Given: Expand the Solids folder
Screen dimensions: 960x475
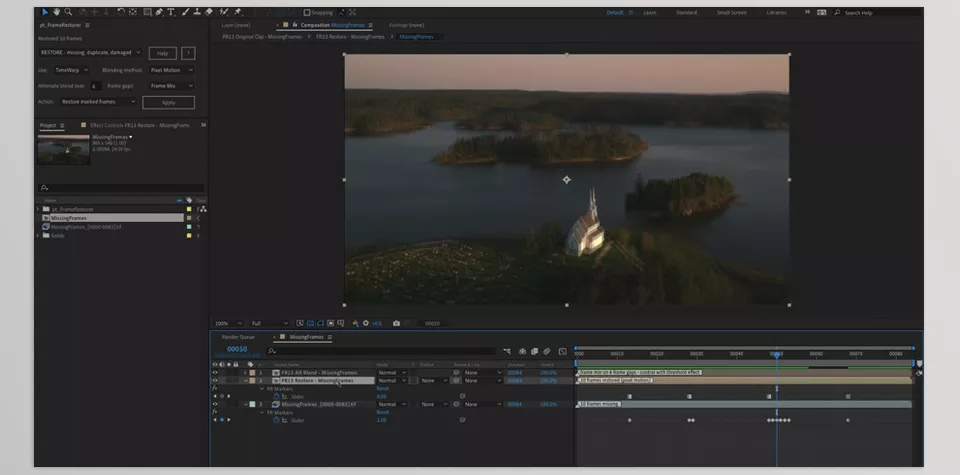Looking at the screenshot, I should [38, 236].
